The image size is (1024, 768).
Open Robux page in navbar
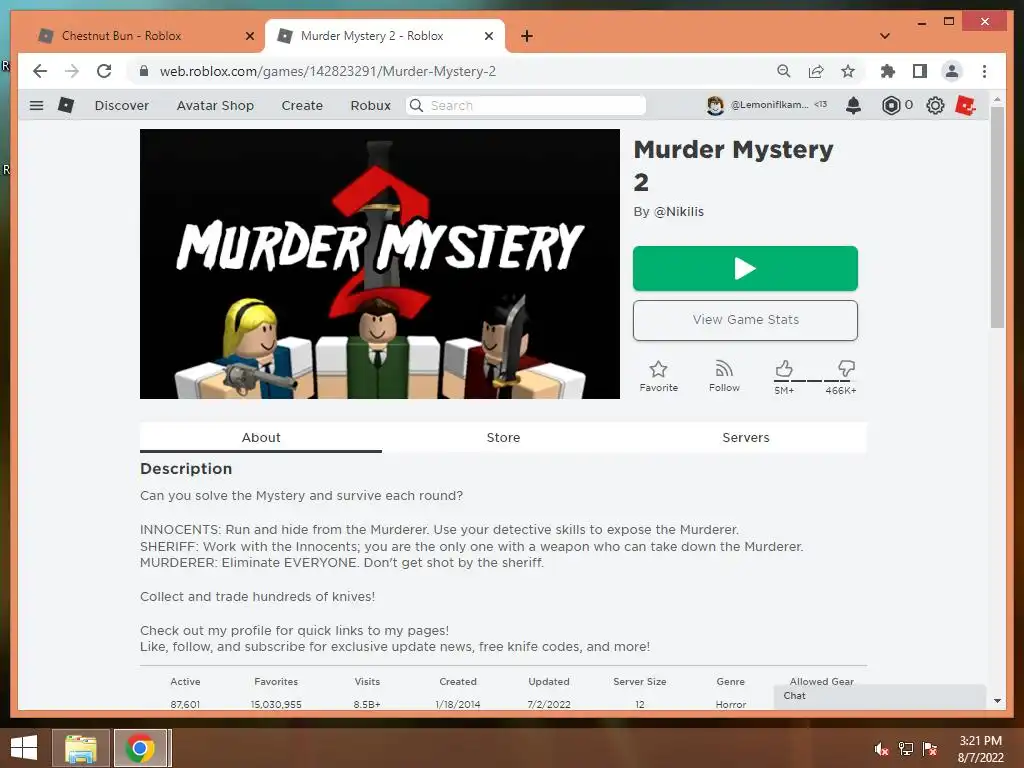(x=370, y=105)
